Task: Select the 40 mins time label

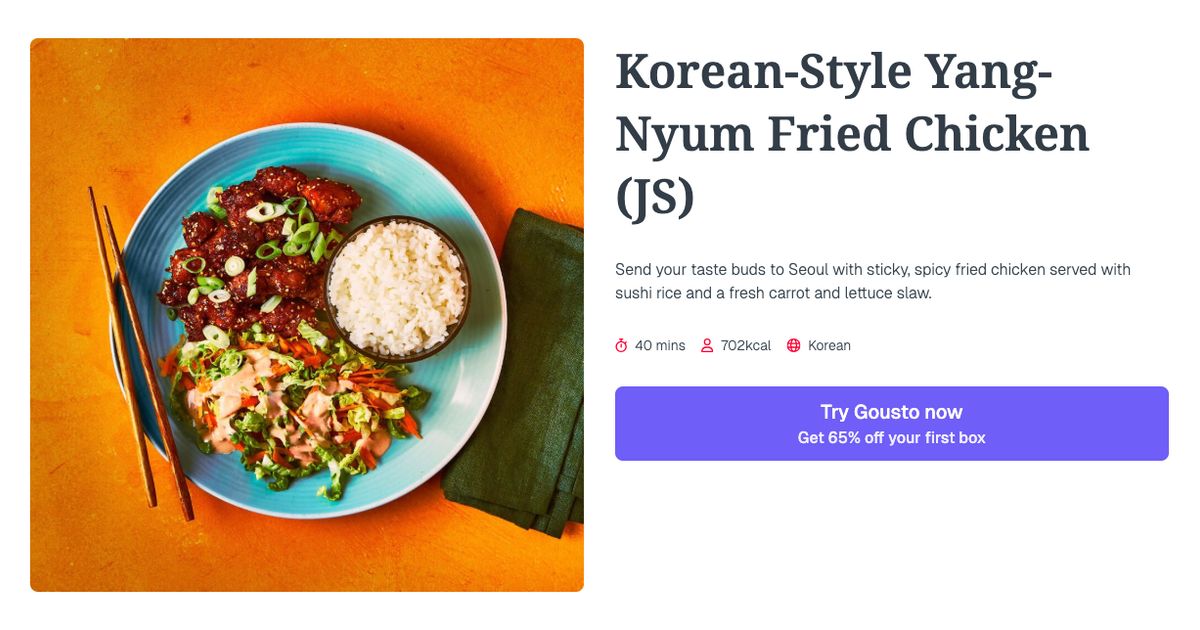Action: point(658,345)
